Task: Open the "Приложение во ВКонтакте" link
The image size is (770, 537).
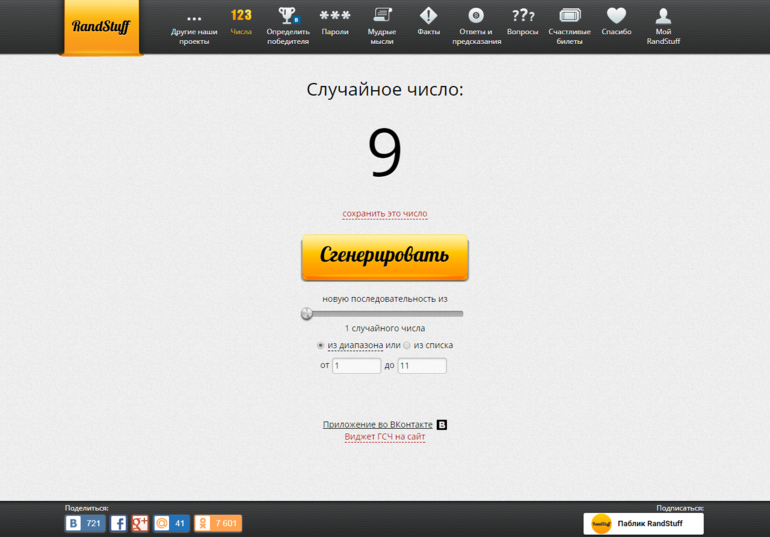Action: (378, 425)
